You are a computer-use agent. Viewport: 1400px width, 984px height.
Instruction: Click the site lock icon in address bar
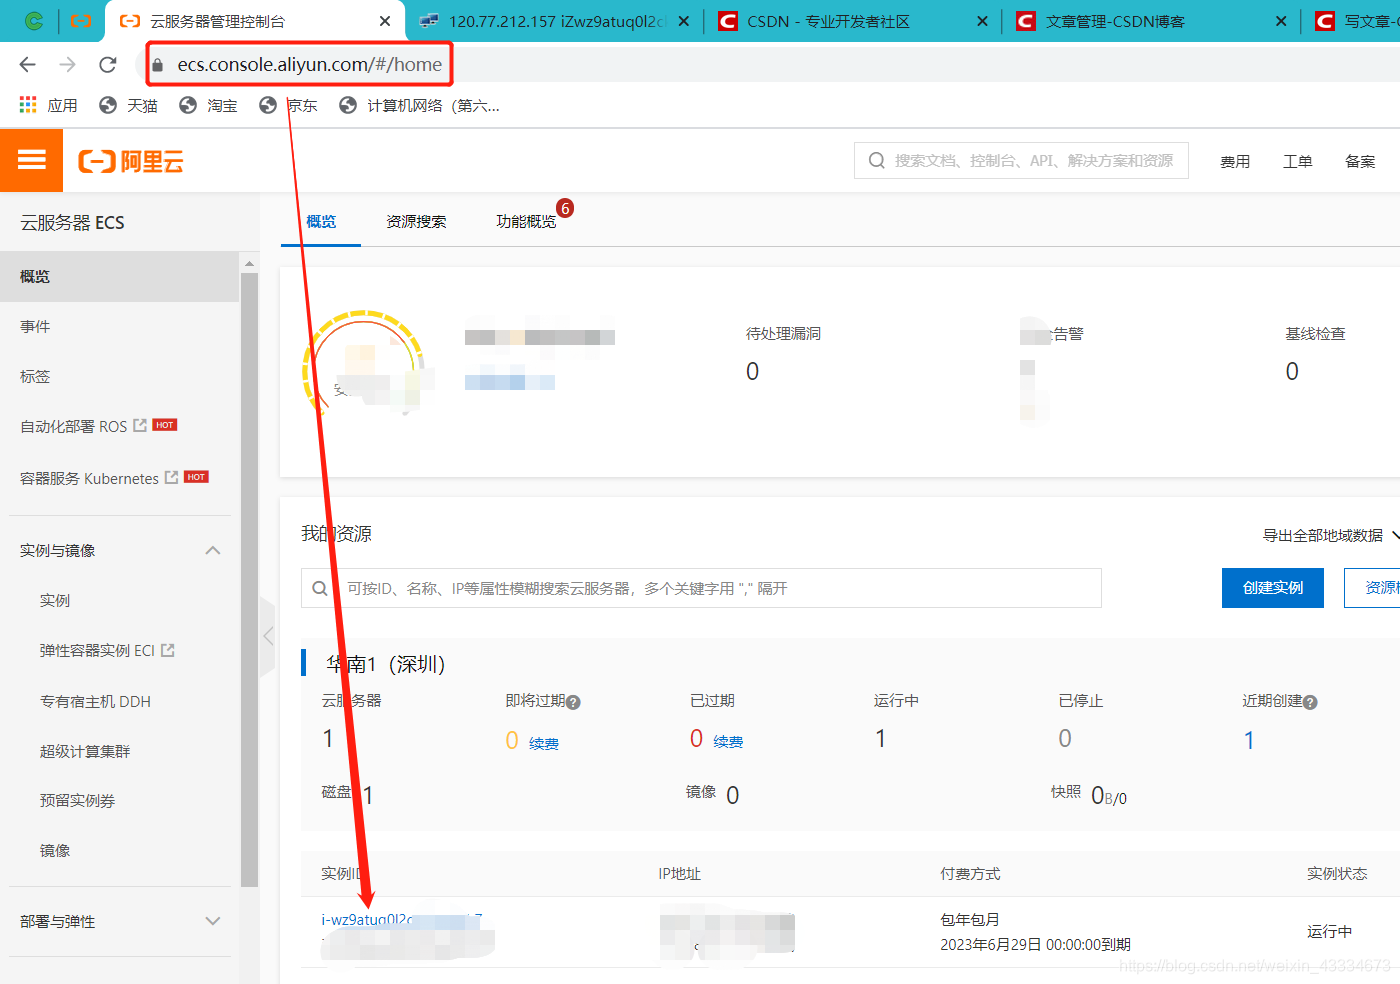coord(157,65)
